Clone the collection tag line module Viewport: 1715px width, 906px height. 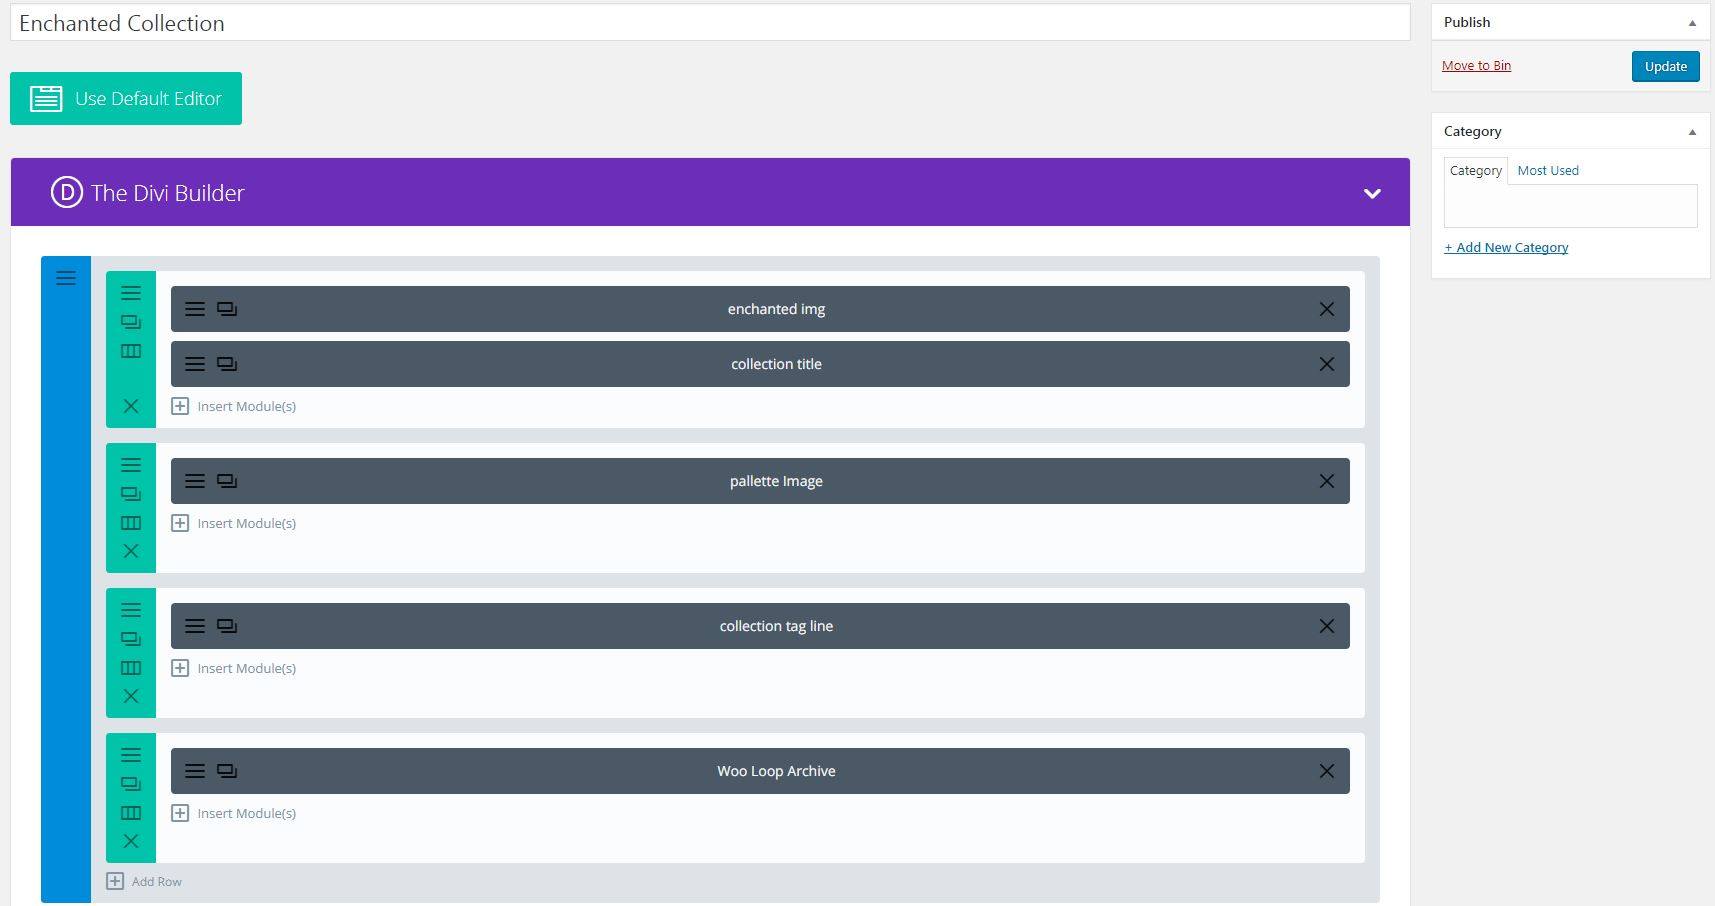(227, 626)
